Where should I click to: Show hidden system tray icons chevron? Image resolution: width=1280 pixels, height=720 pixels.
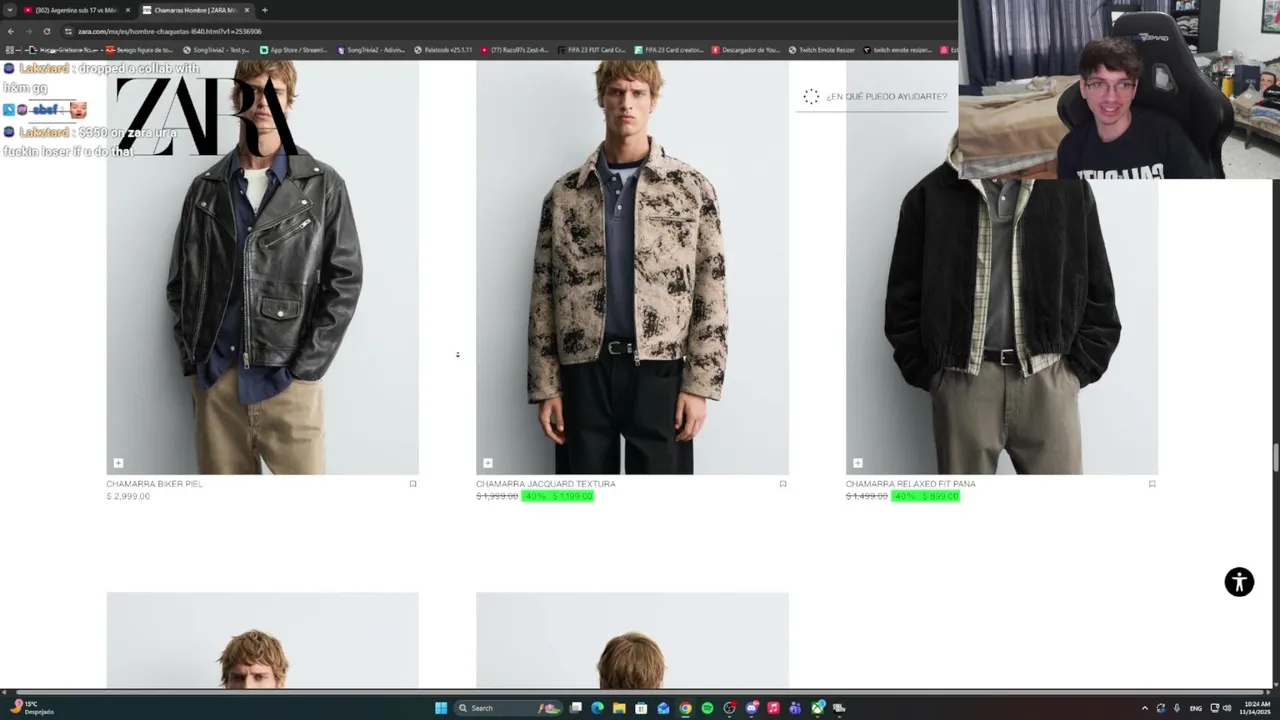(1144, 708)
